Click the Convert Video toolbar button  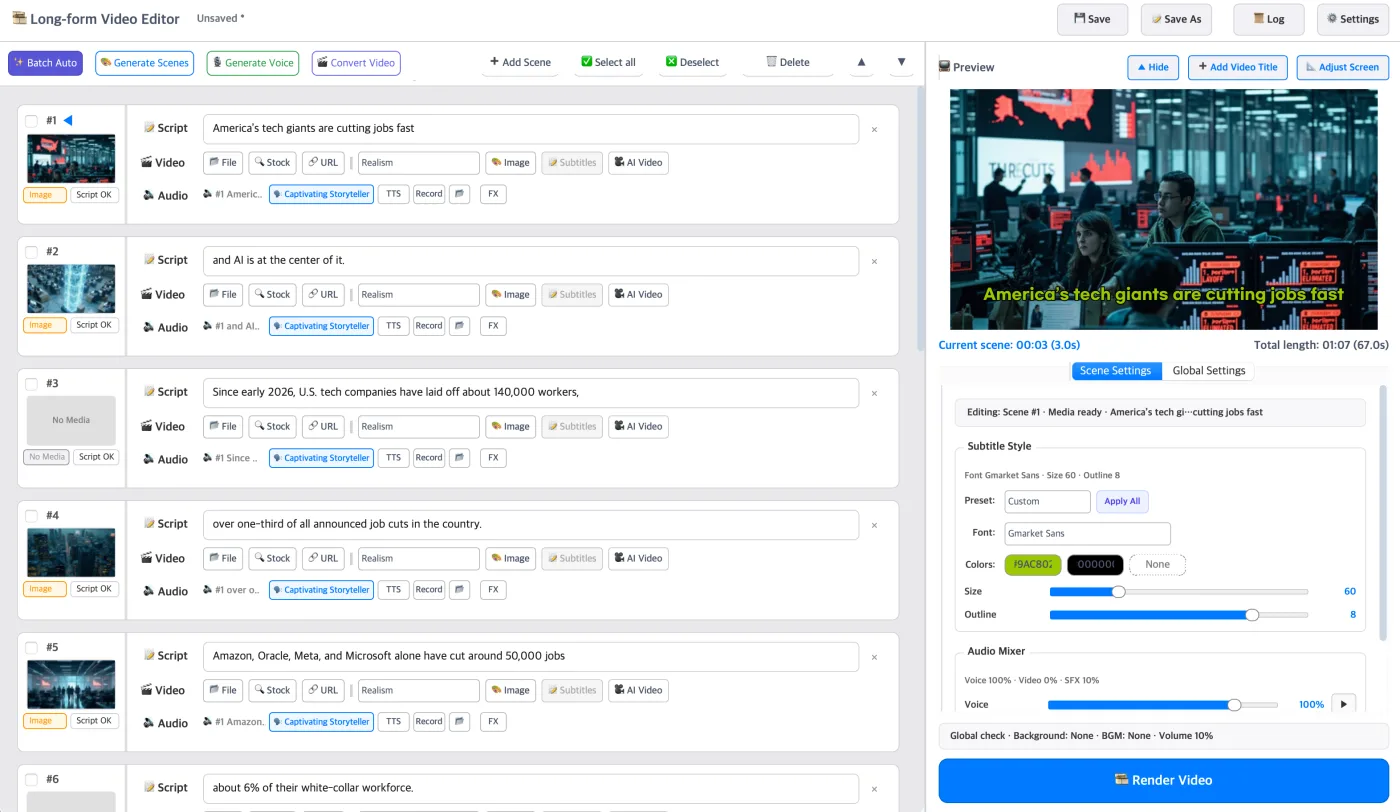click(x=356, y=63)
